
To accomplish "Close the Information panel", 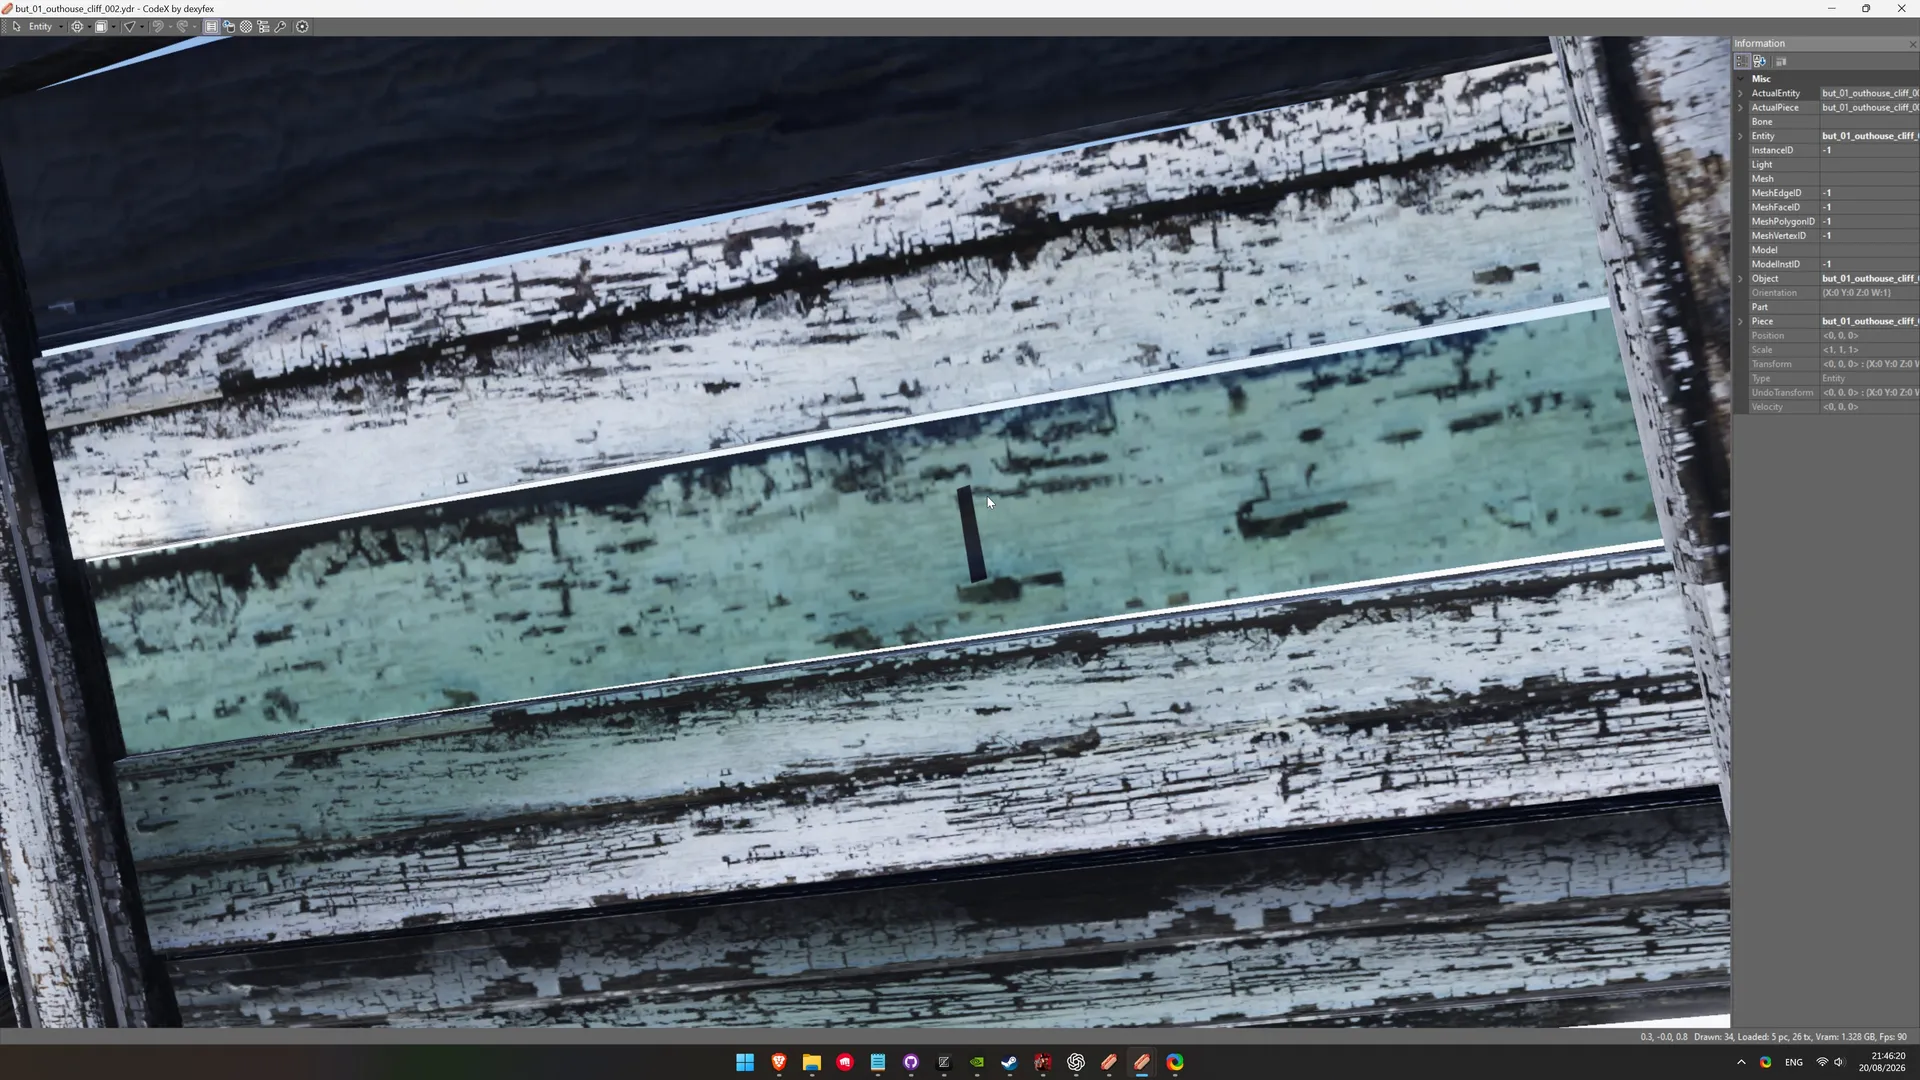I will [1912, 44].
